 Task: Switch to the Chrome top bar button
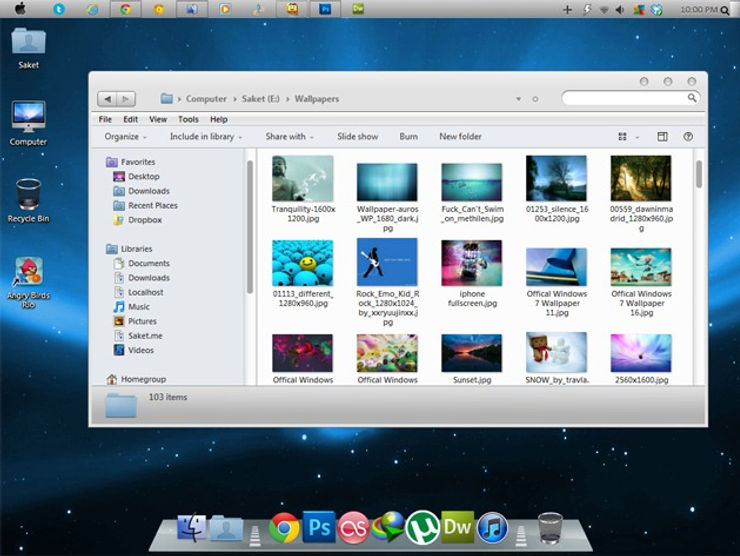point(125,9)
